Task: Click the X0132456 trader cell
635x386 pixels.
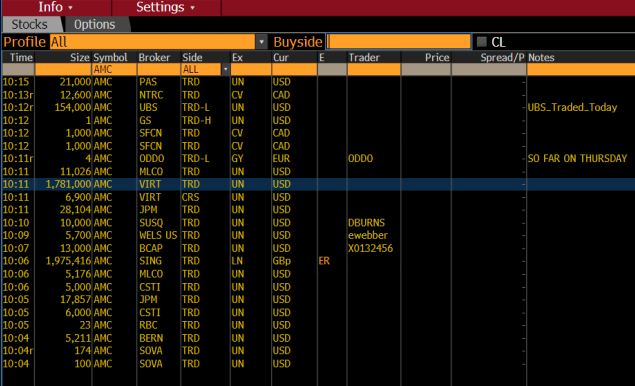Action: 371,248
